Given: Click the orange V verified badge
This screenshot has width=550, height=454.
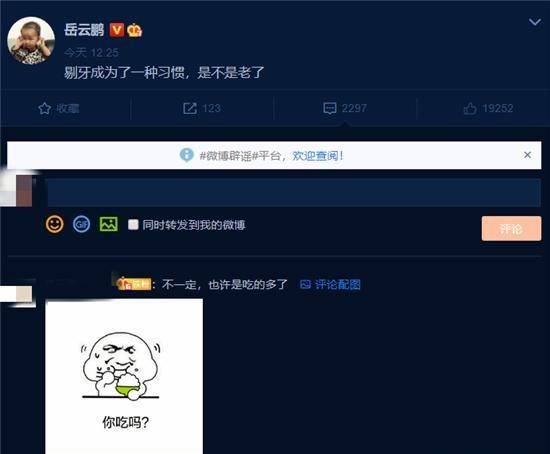Looking at the screenshot, I should point(116,30).
